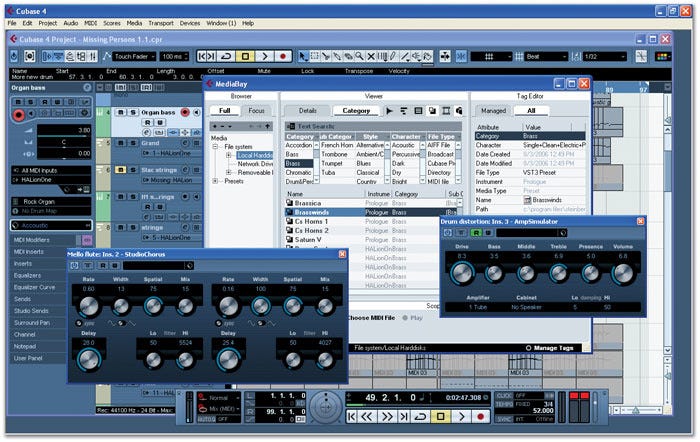This screenshot has height=442, width=700.
Task: Expand the Presets tree node
Action: 215,181
